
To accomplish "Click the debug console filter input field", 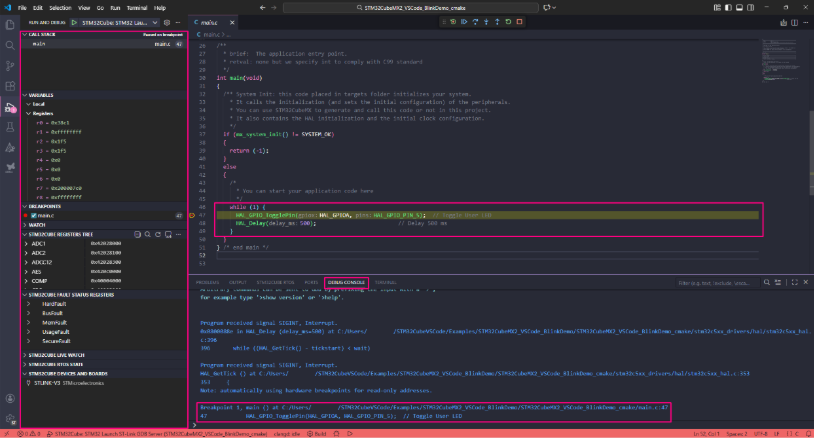I will [x=718, y=283].
